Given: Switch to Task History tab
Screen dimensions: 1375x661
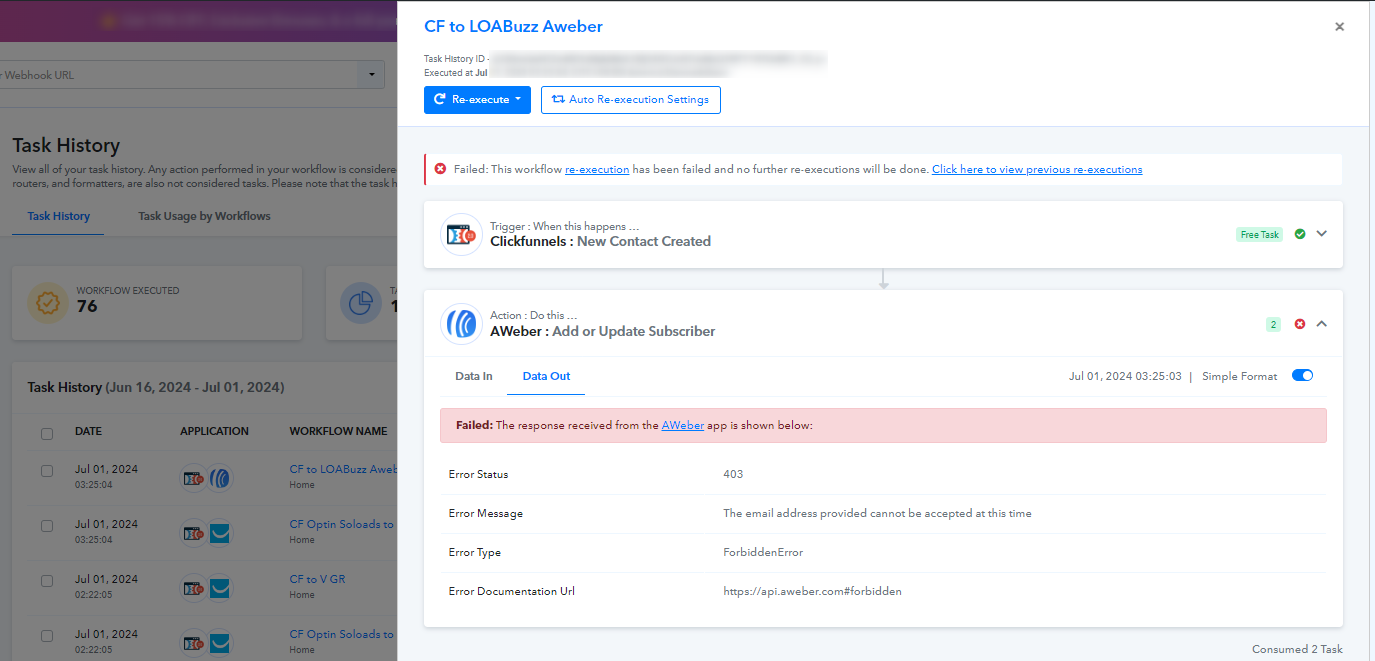Looking at the screenshot, I should point(59,216).
